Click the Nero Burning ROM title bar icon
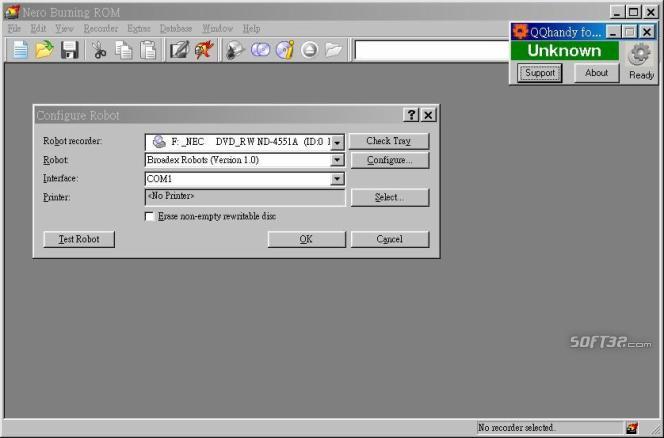This screenshot has height=438, width=664. pos(11,12)
